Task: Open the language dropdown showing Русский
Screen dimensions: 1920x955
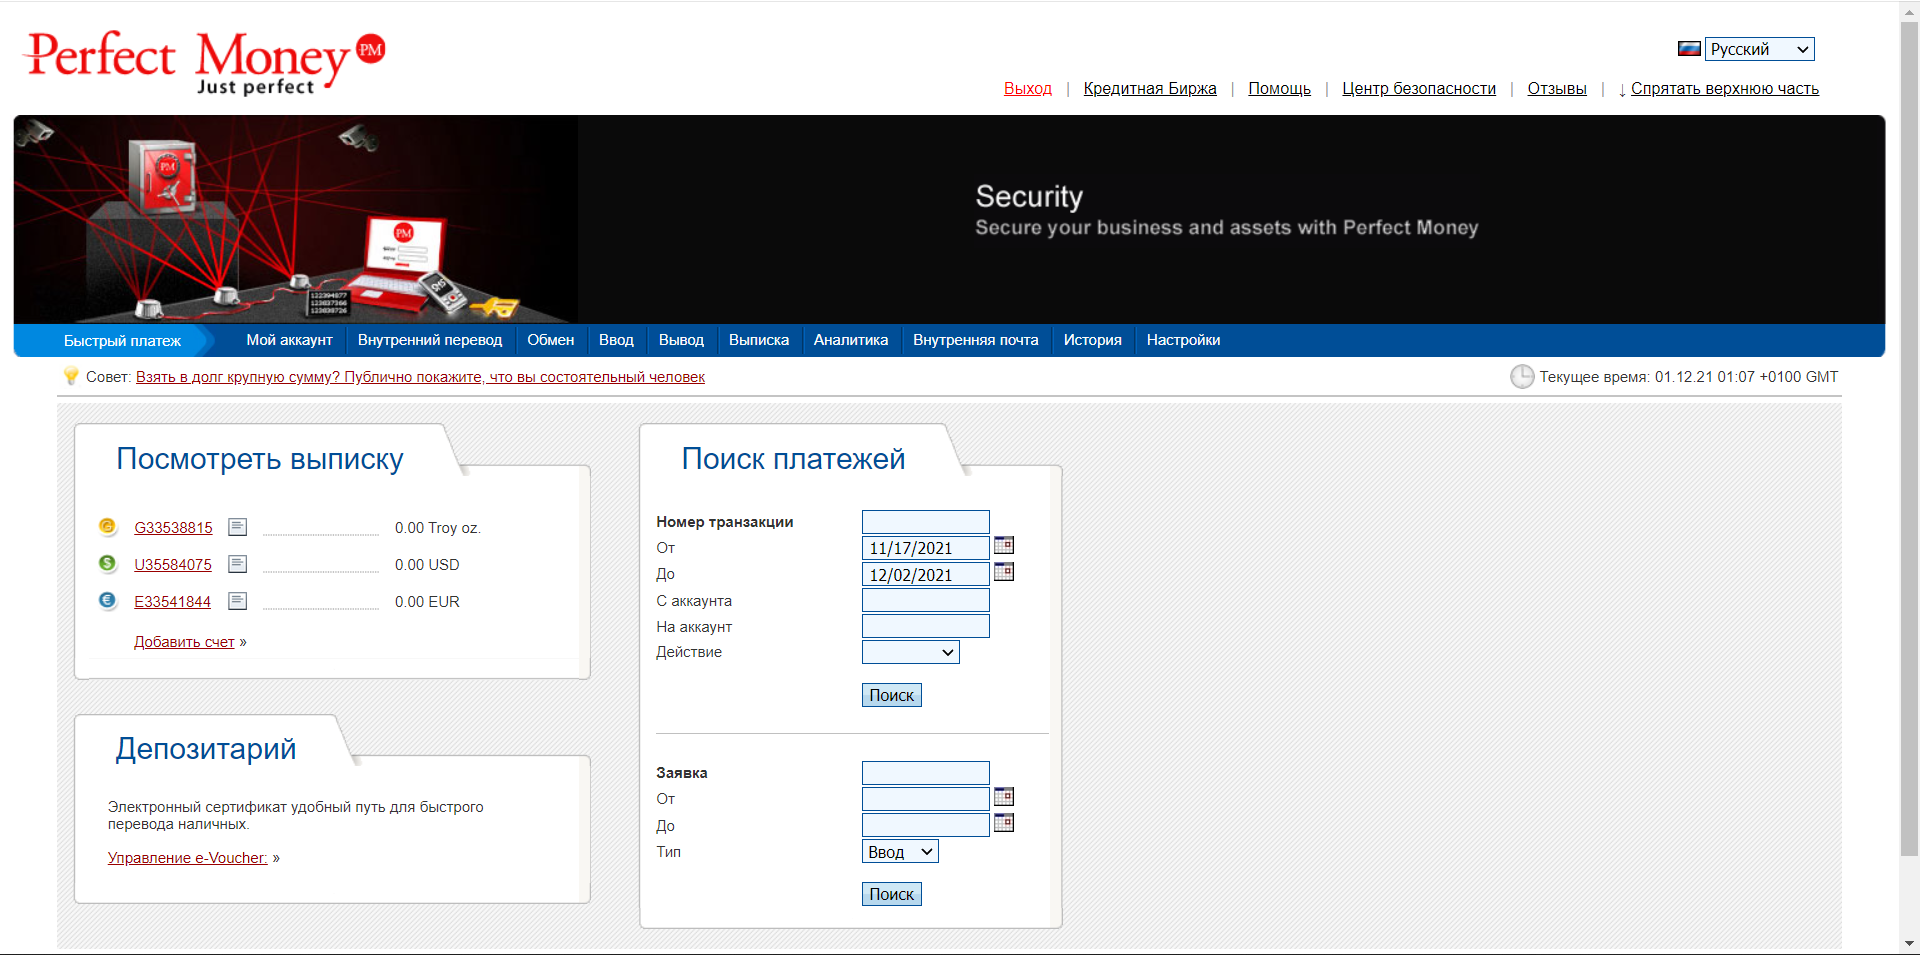Action: click(x=1760, y=49)
